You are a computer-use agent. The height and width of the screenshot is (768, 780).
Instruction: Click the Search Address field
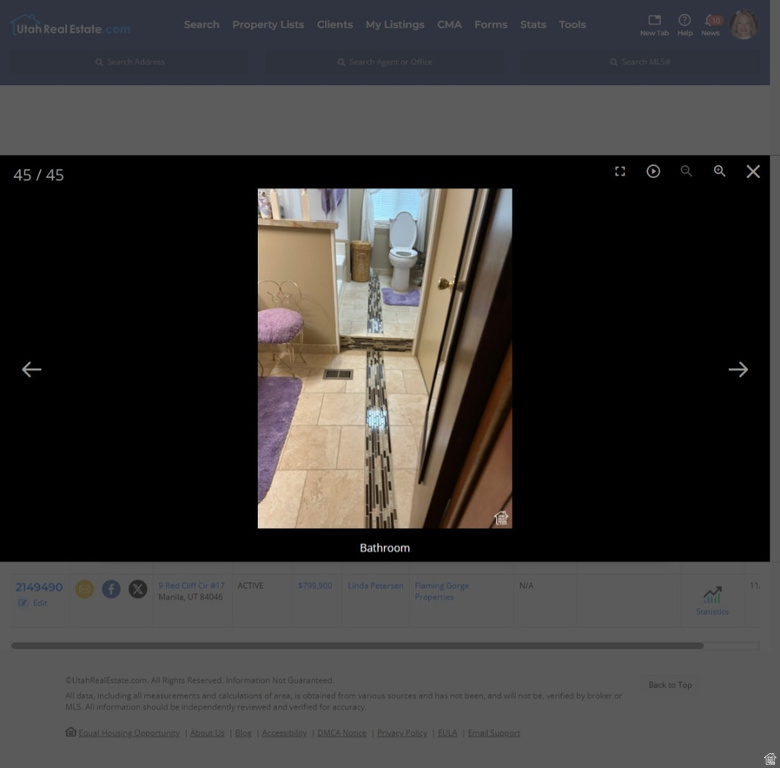pos(130,62)
